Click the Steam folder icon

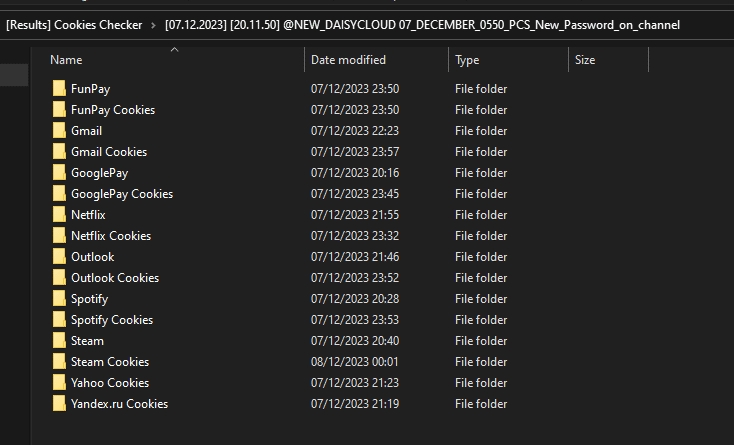tap(59, 341)
